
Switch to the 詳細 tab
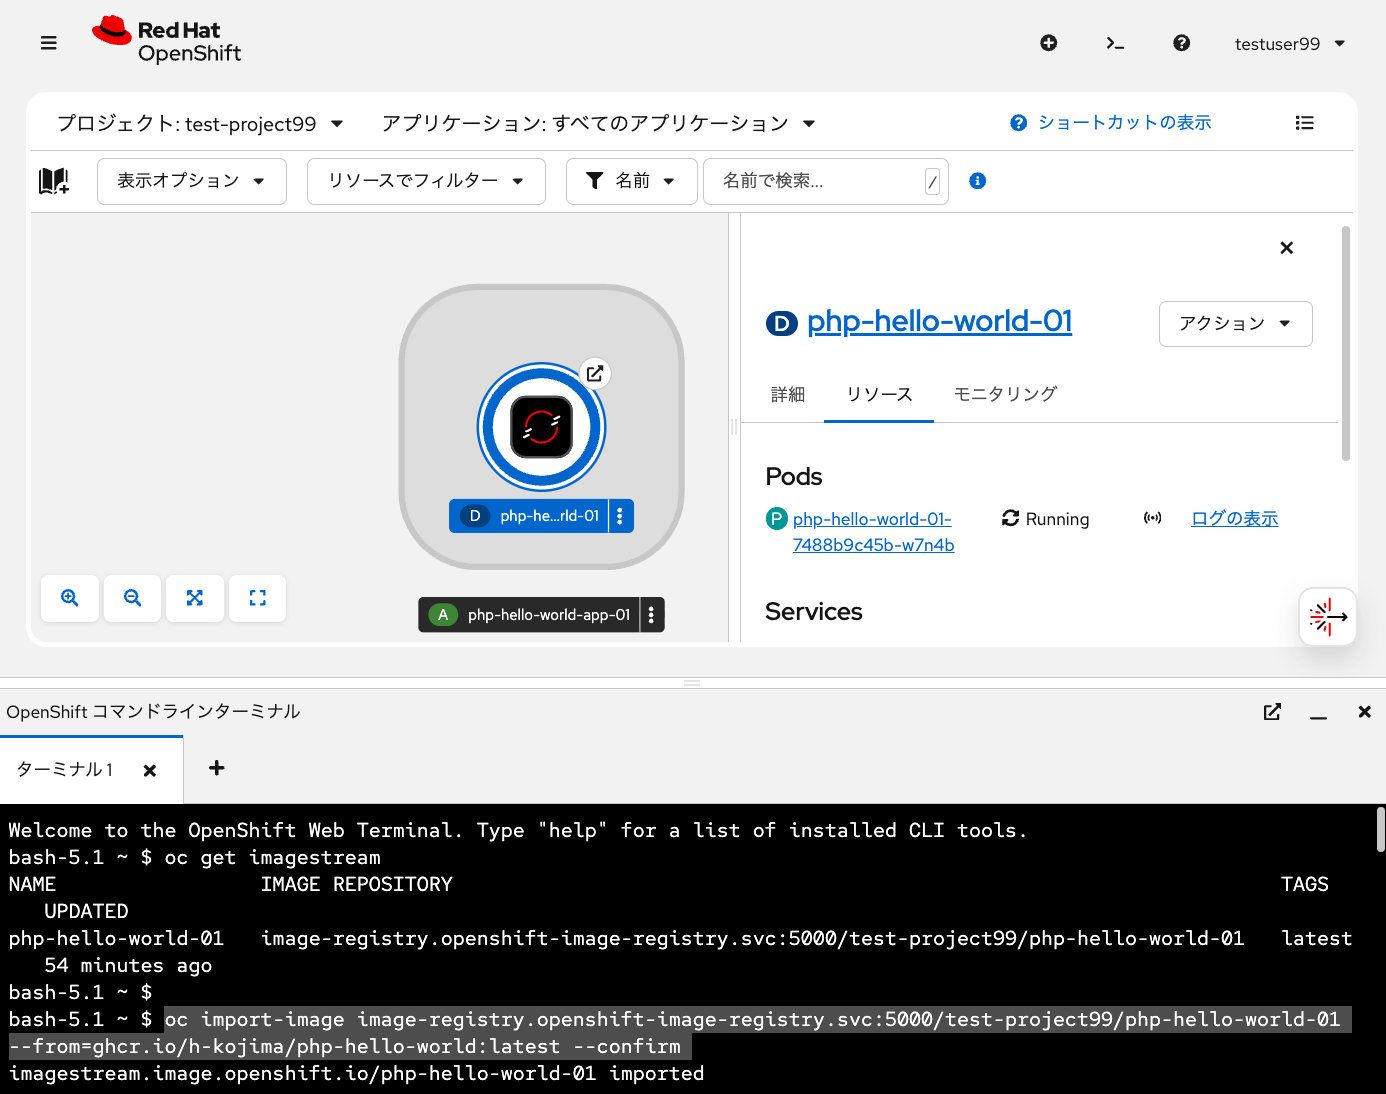788,394
